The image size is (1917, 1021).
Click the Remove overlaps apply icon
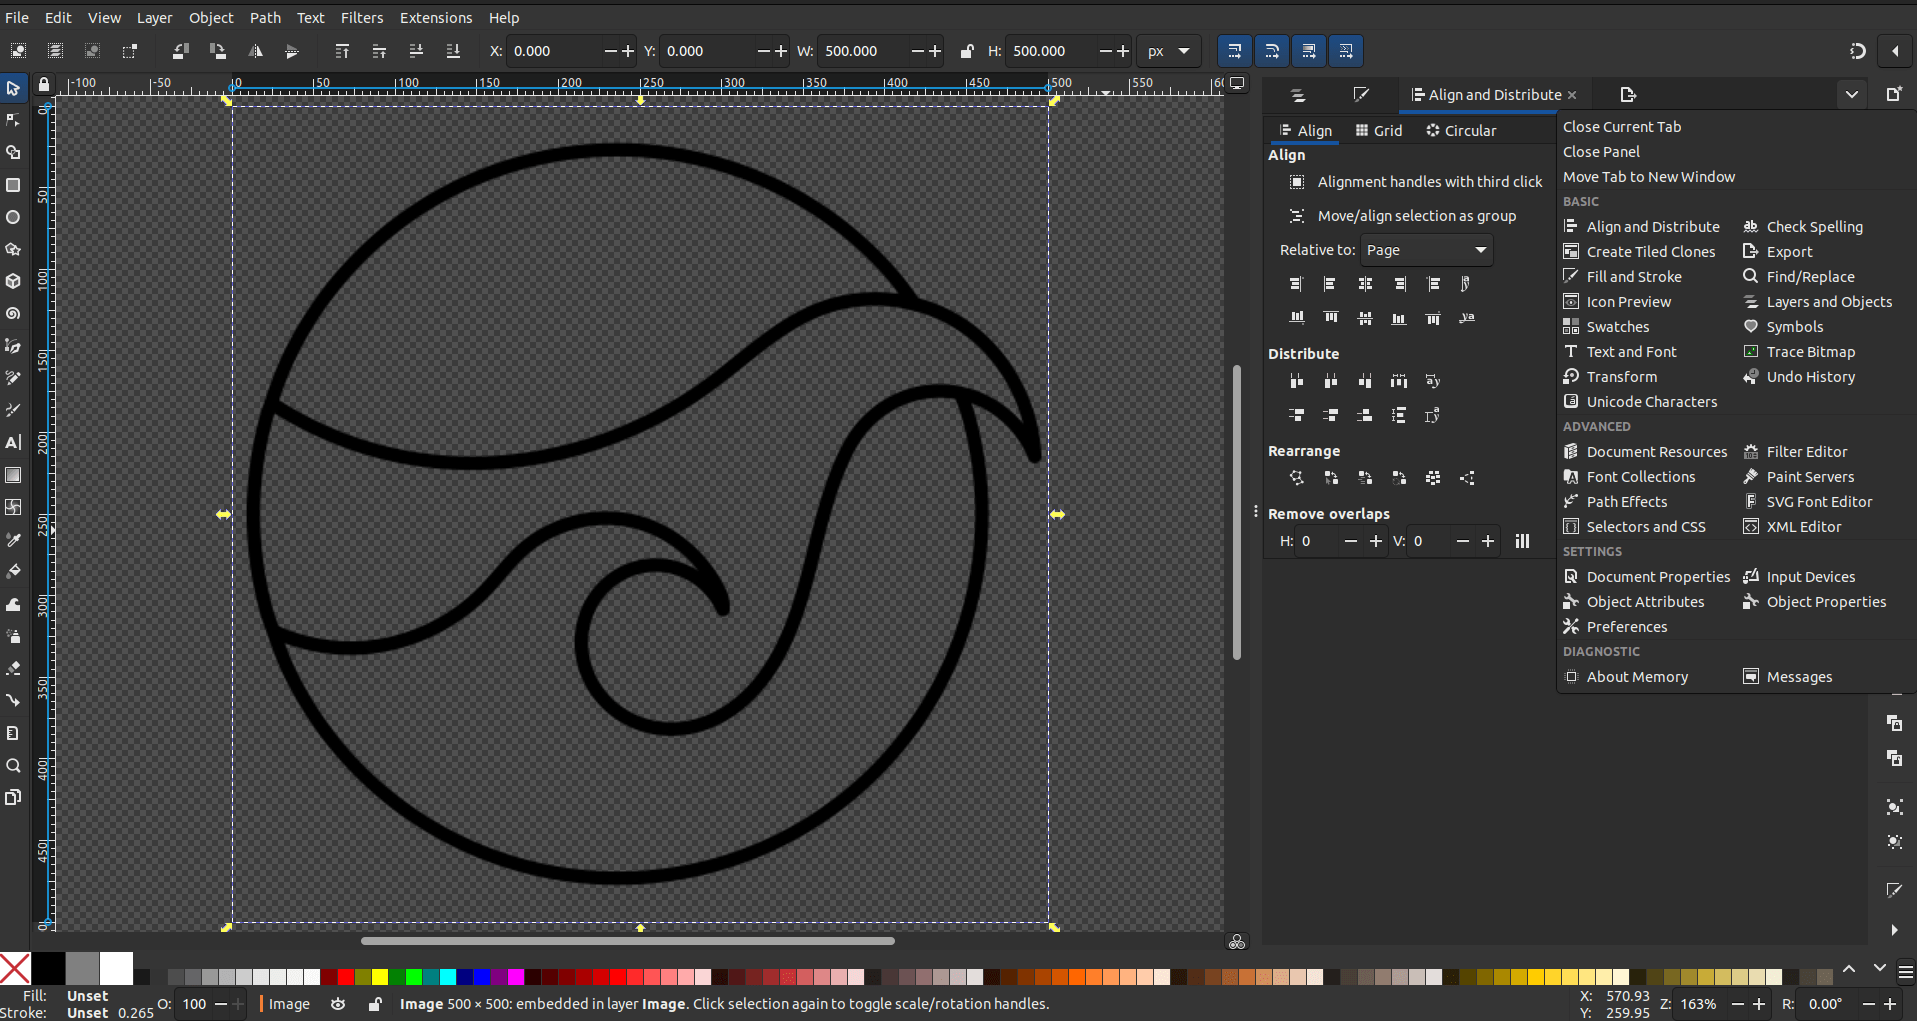point(1522,541)
